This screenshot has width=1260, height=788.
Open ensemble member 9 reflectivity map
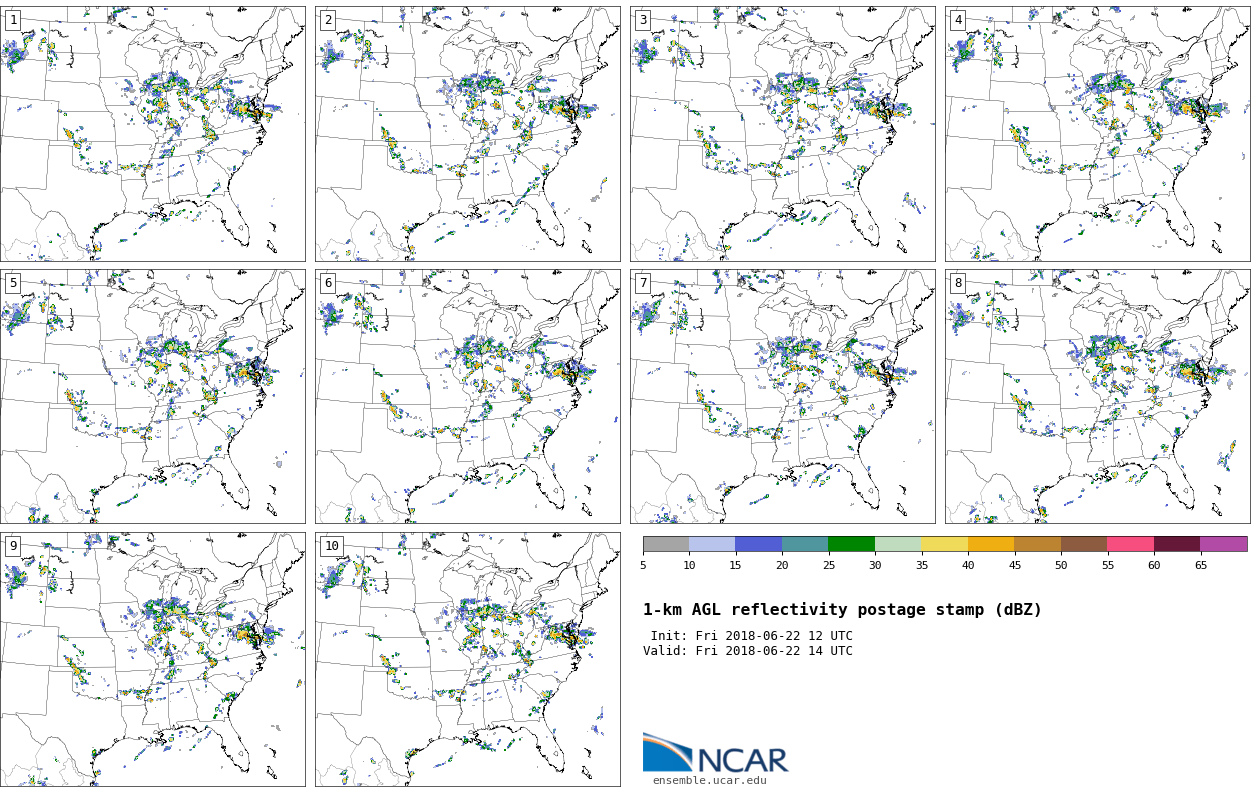[153, 659]
